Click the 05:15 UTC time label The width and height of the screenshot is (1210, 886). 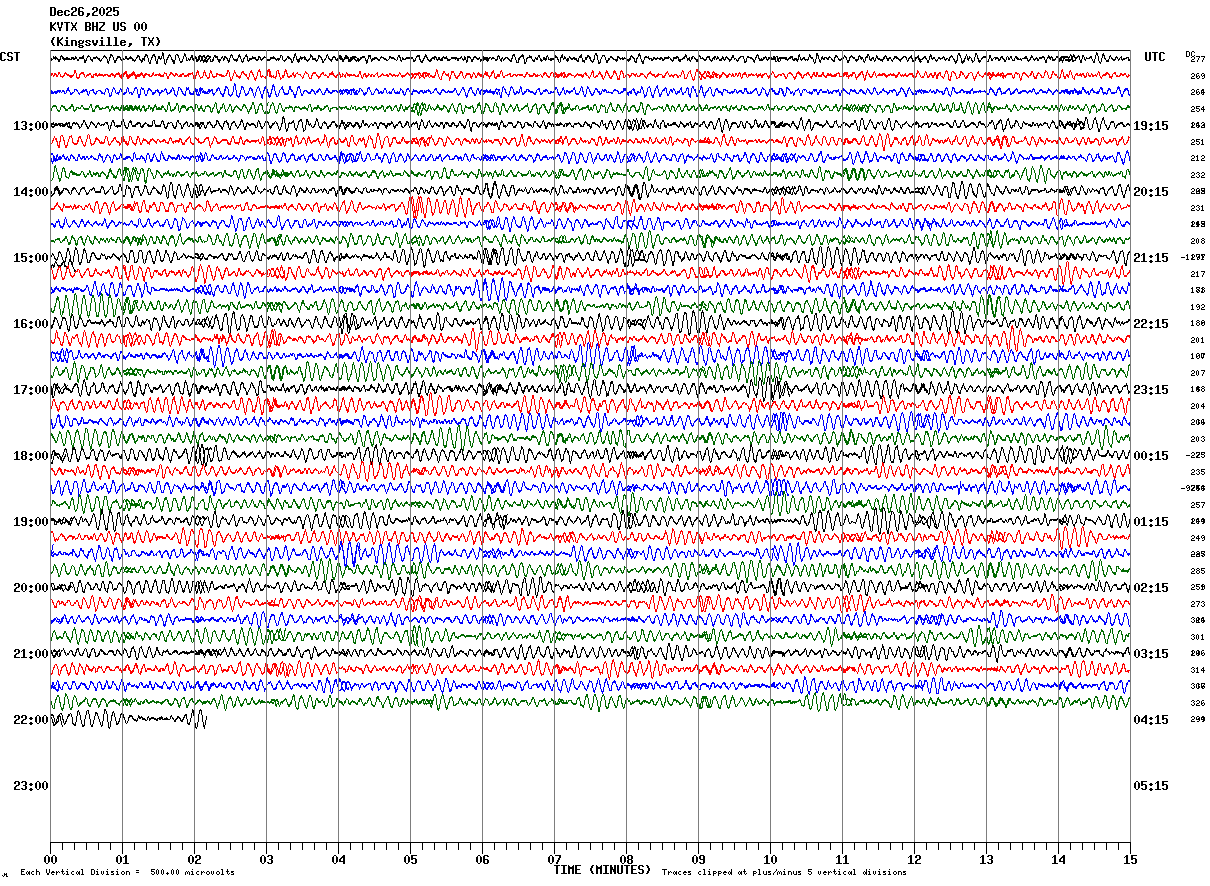click(x=1151, y=786)
